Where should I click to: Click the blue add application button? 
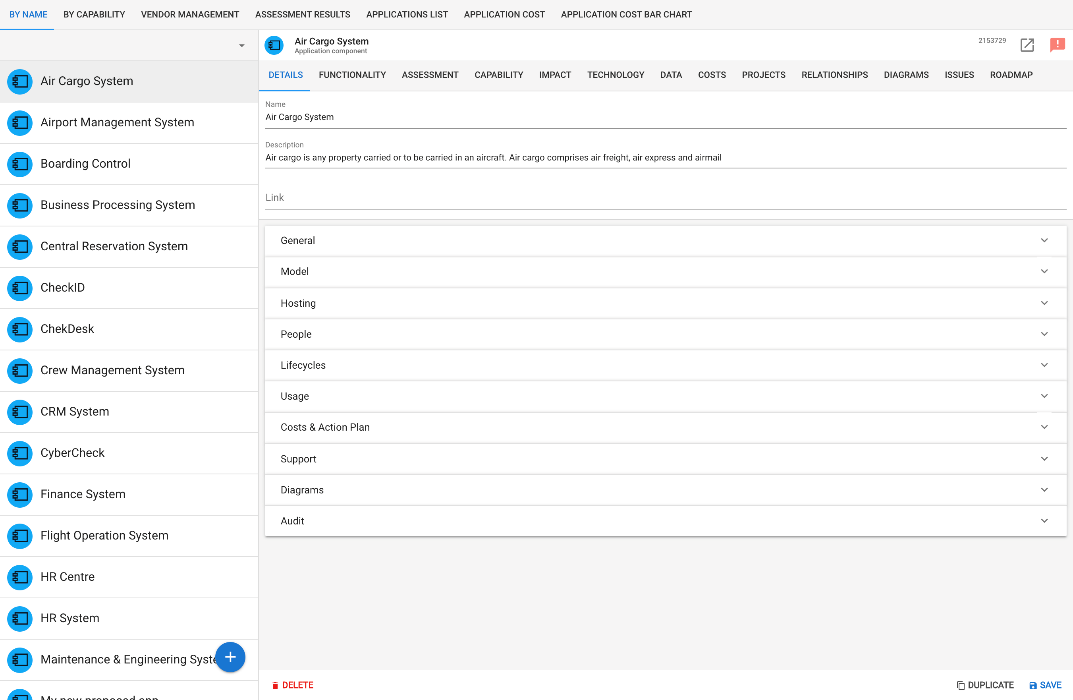230,657
